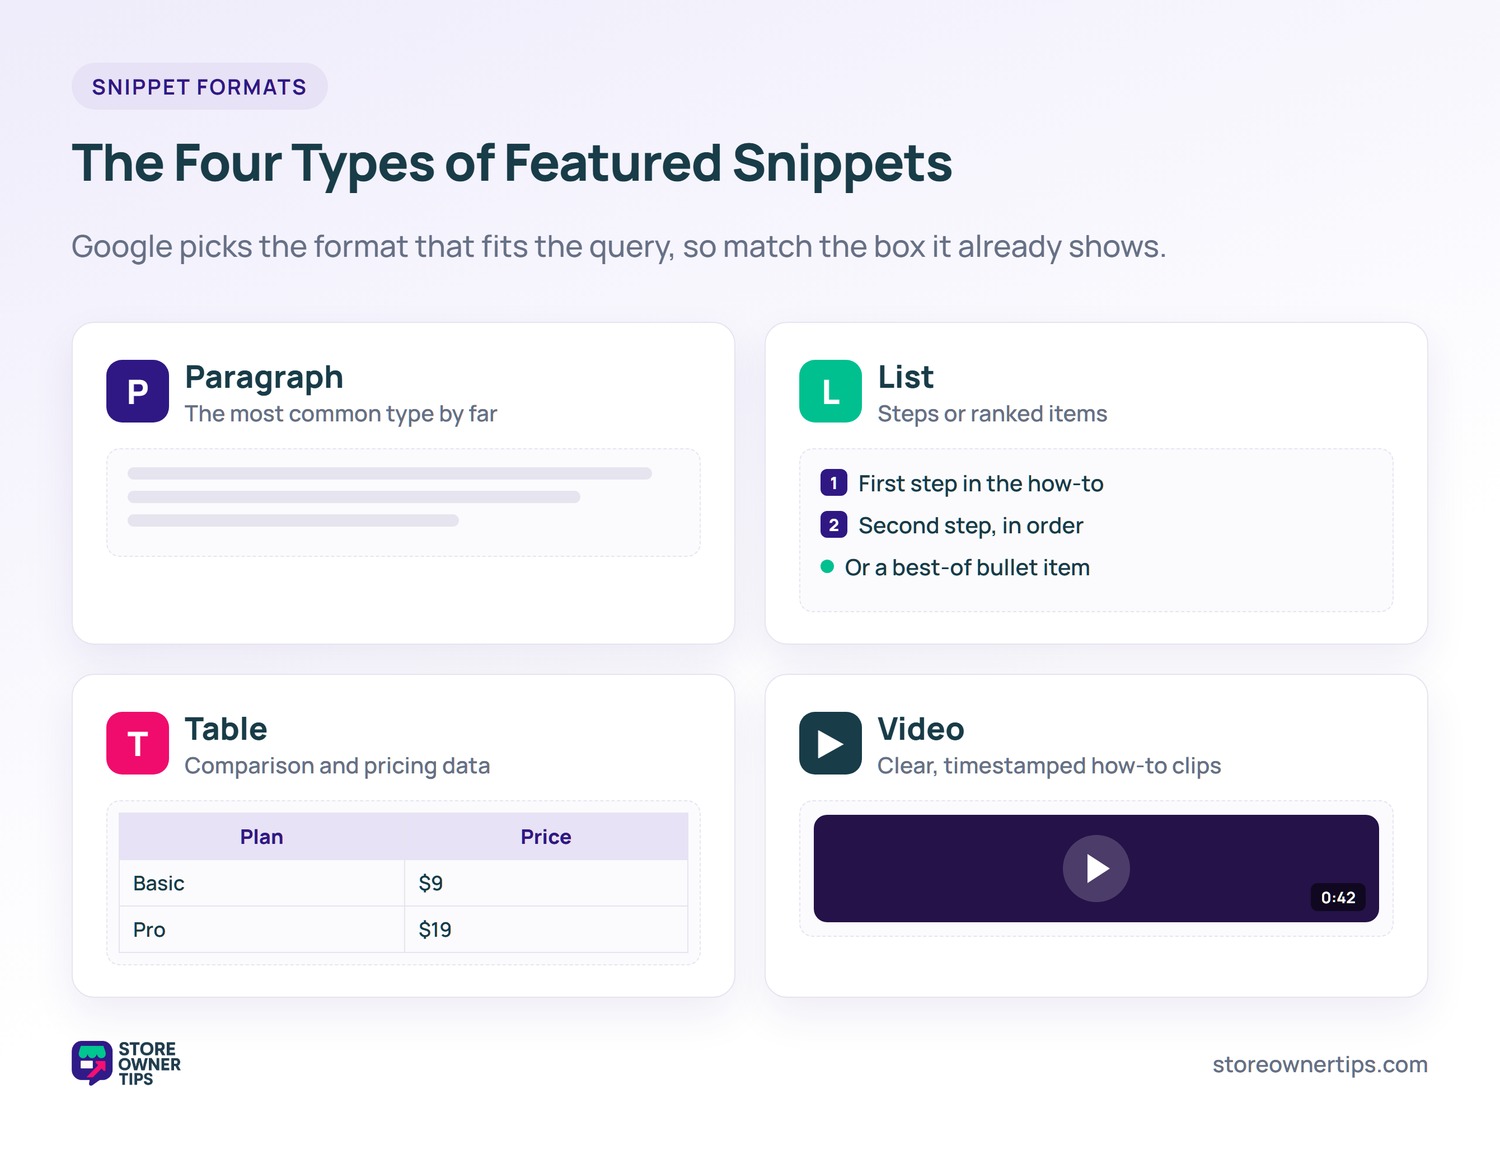Click the "Video" card title
1500x1164 pixels.
pyautogui.click(x=921, y=729)
